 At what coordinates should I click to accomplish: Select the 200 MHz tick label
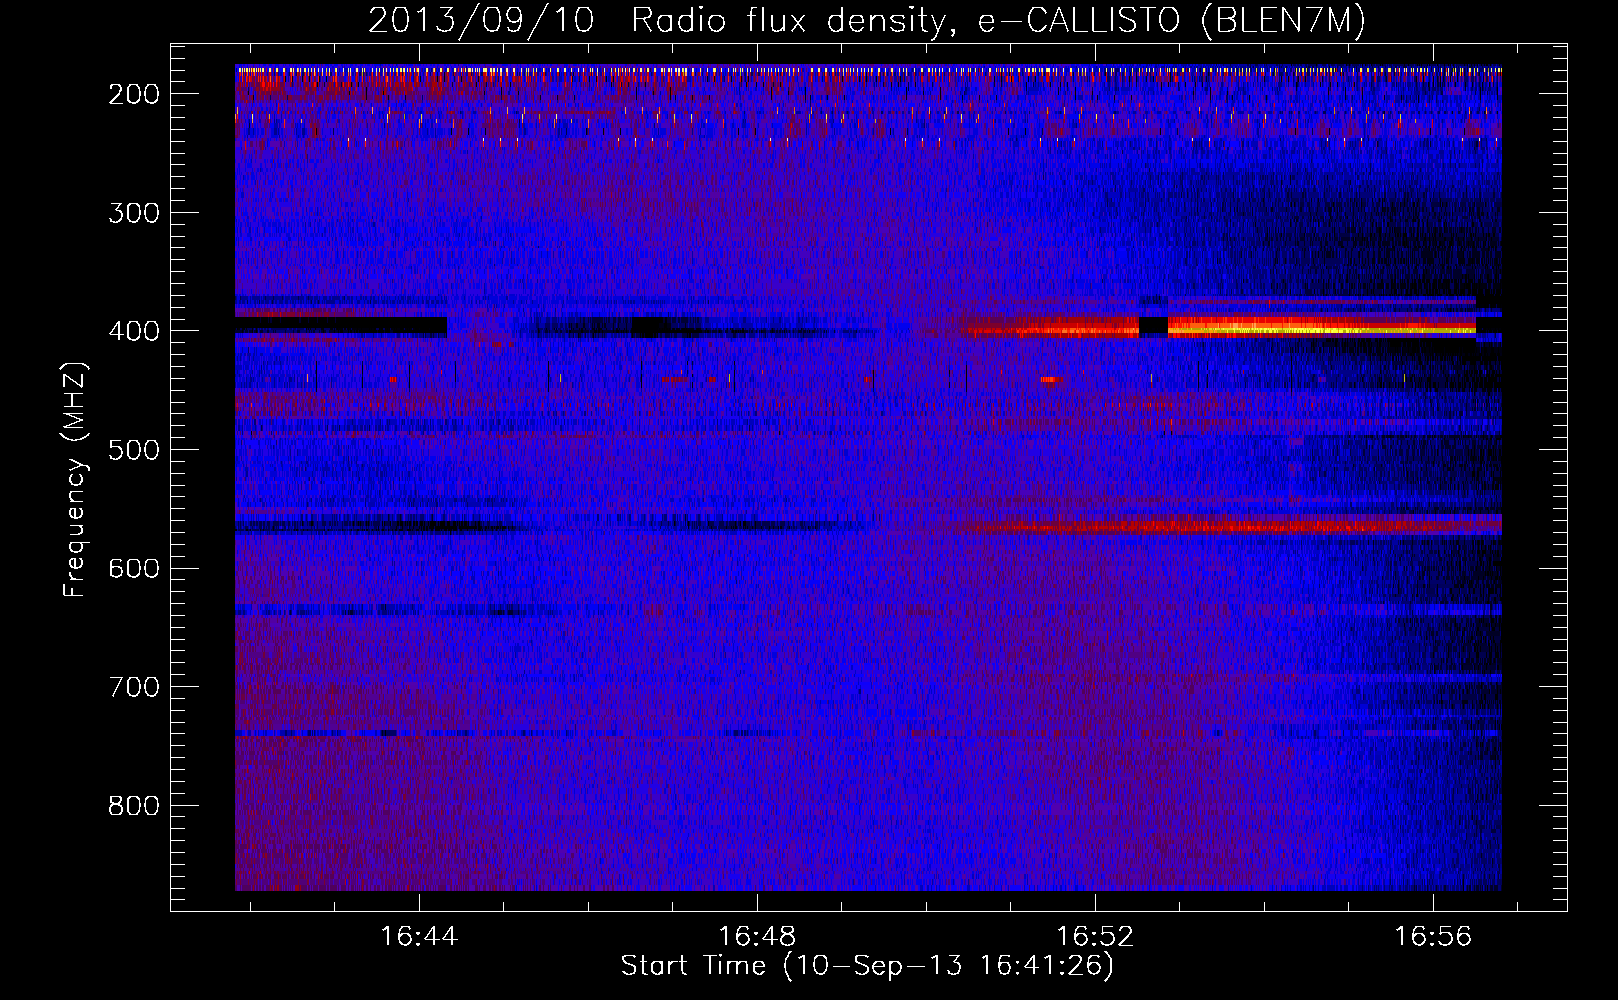click(x=133, y=94)
